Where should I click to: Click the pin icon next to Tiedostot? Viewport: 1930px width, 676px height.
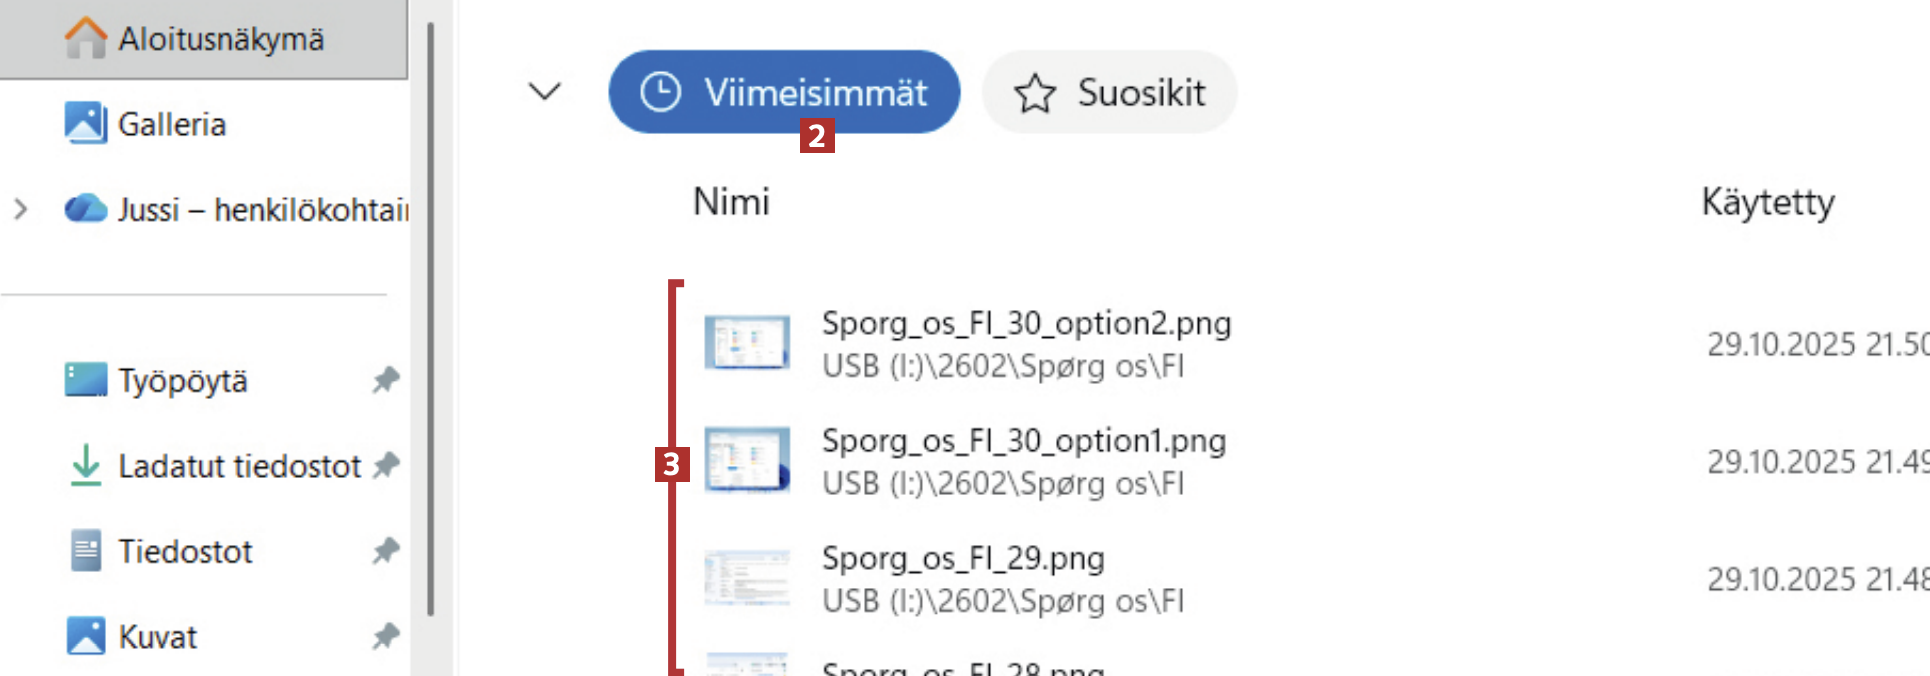tap(386, 551)
